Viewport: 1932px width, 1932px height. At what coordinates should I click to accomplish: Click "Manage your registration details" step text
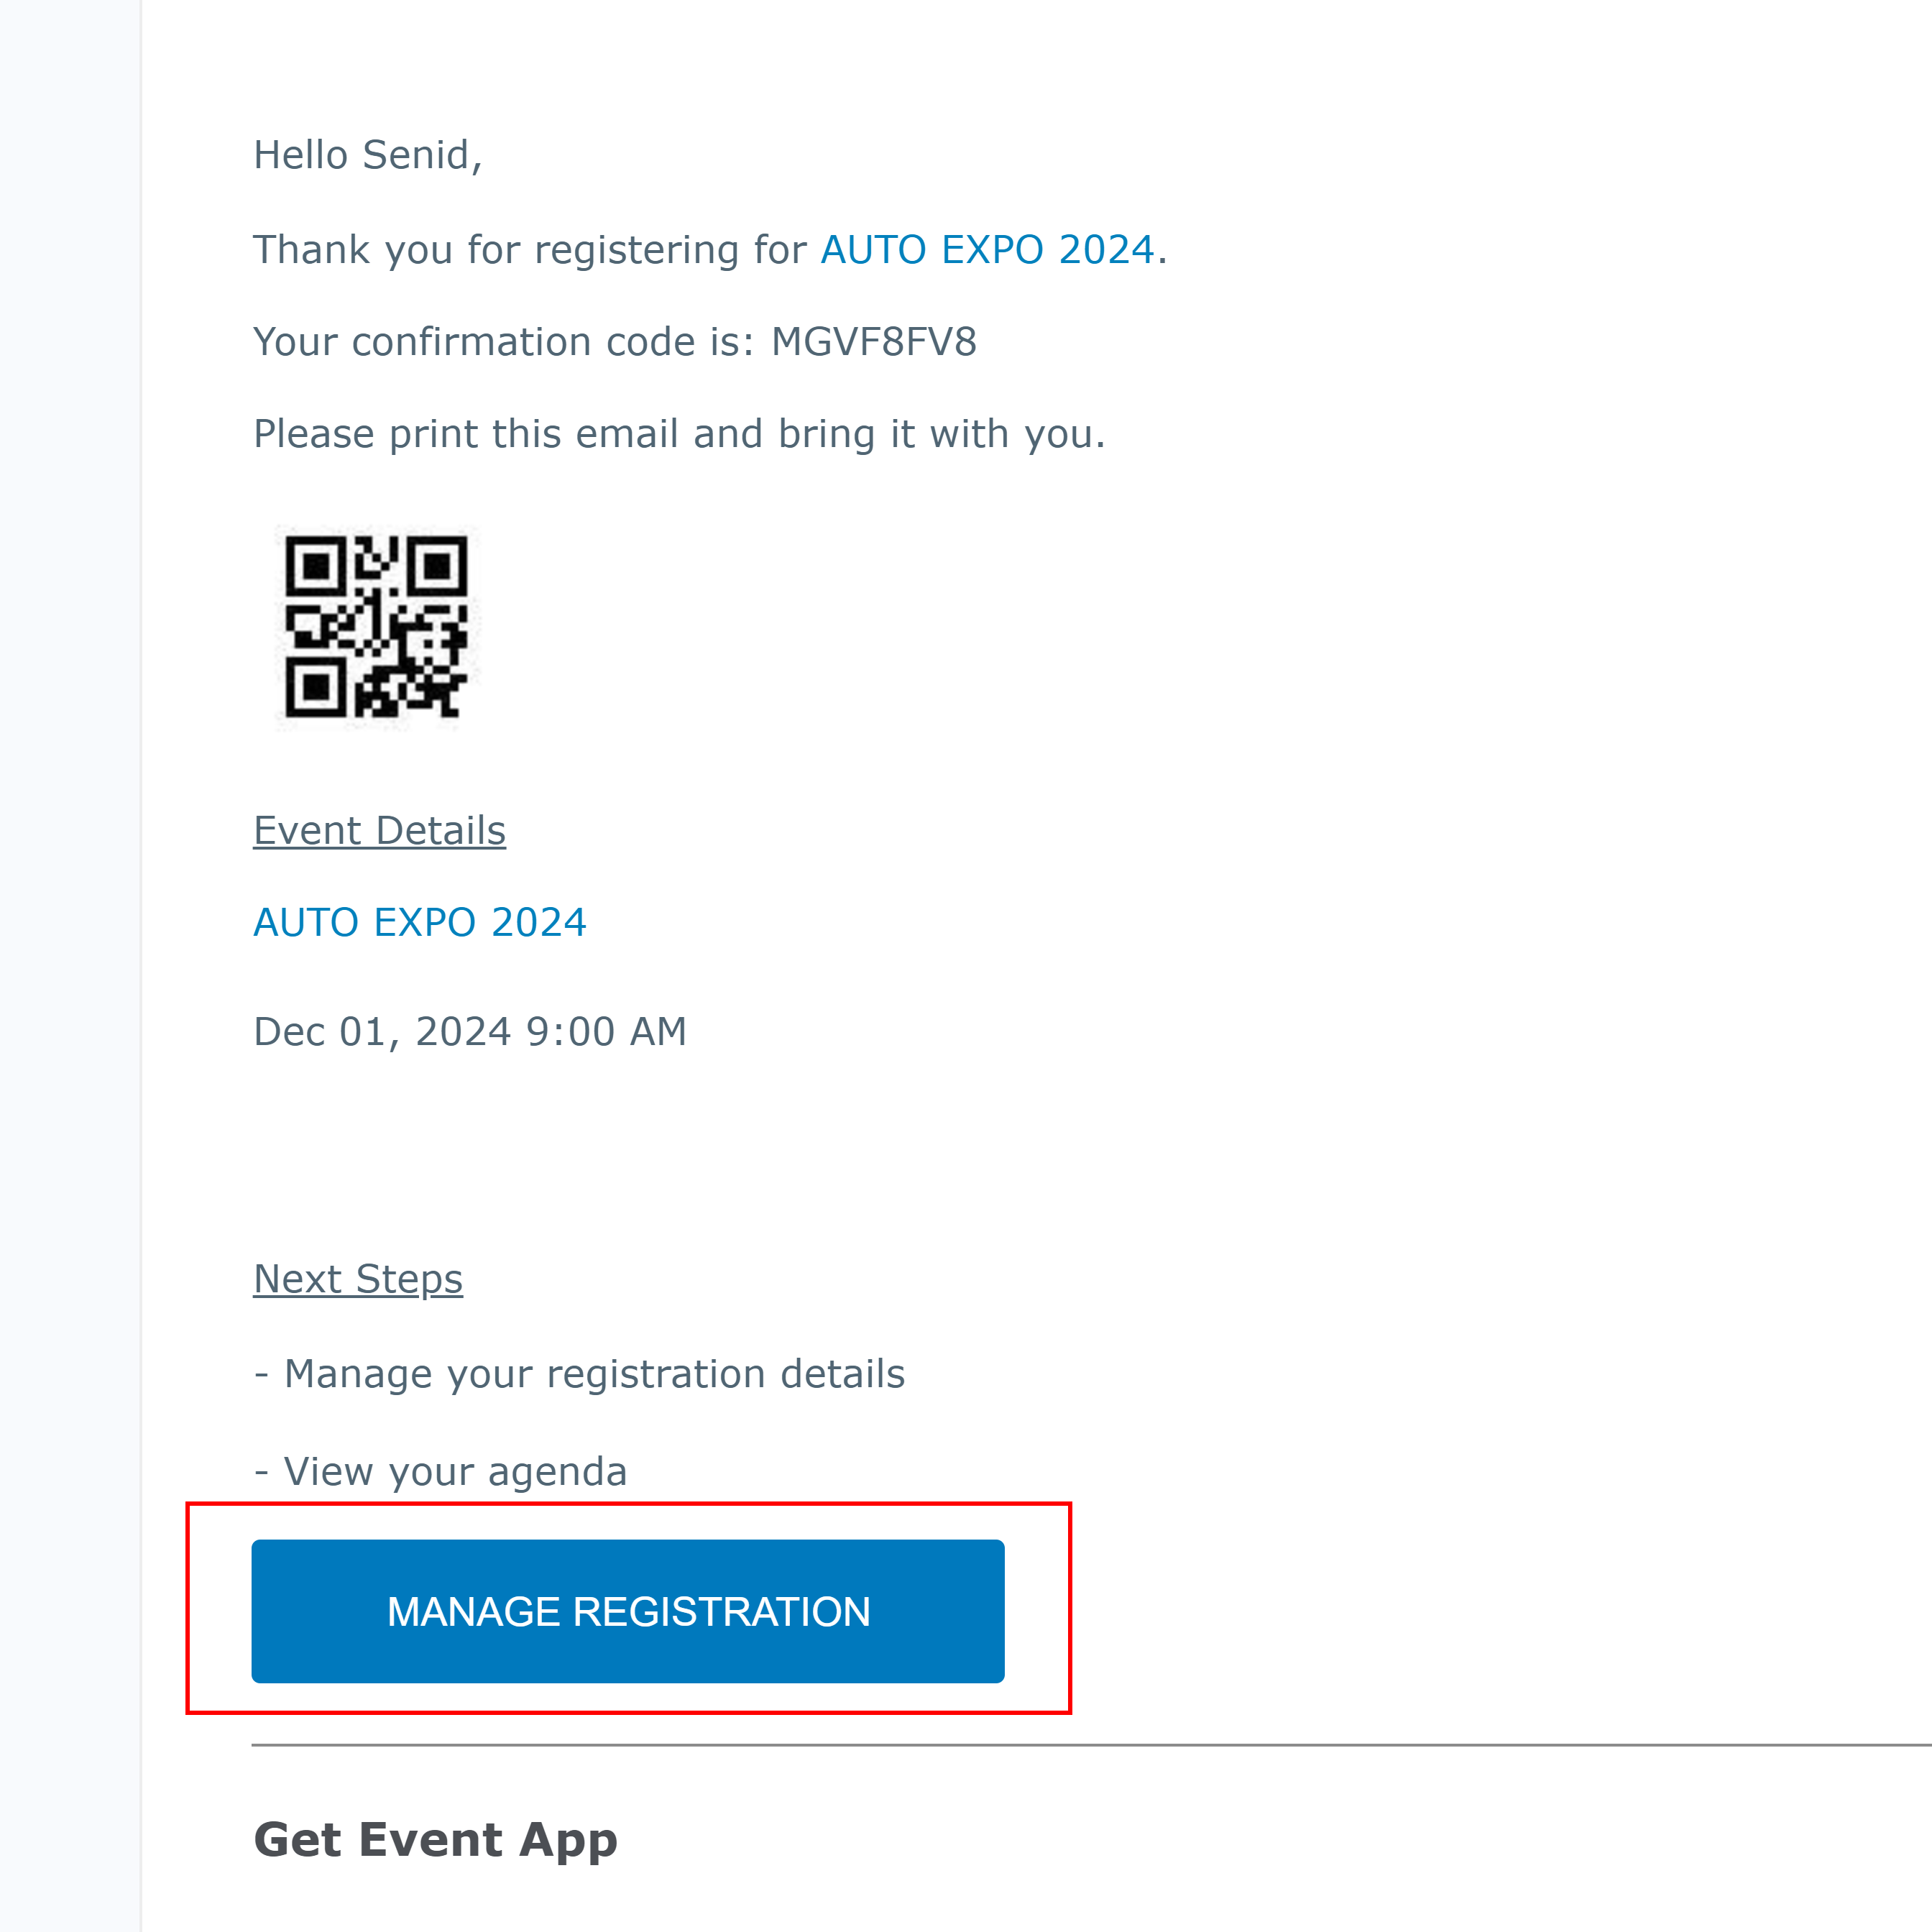tap(594, 1374)
